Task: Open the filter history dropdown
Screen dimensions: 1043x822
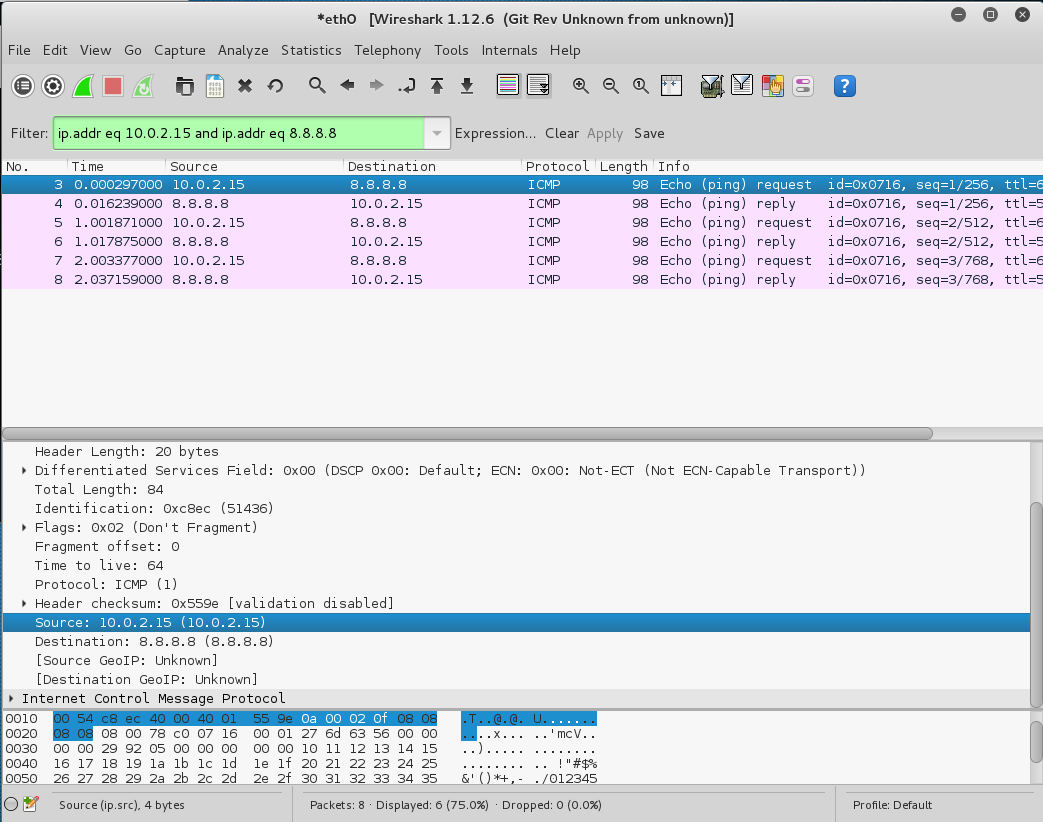Action: [436, 133]
